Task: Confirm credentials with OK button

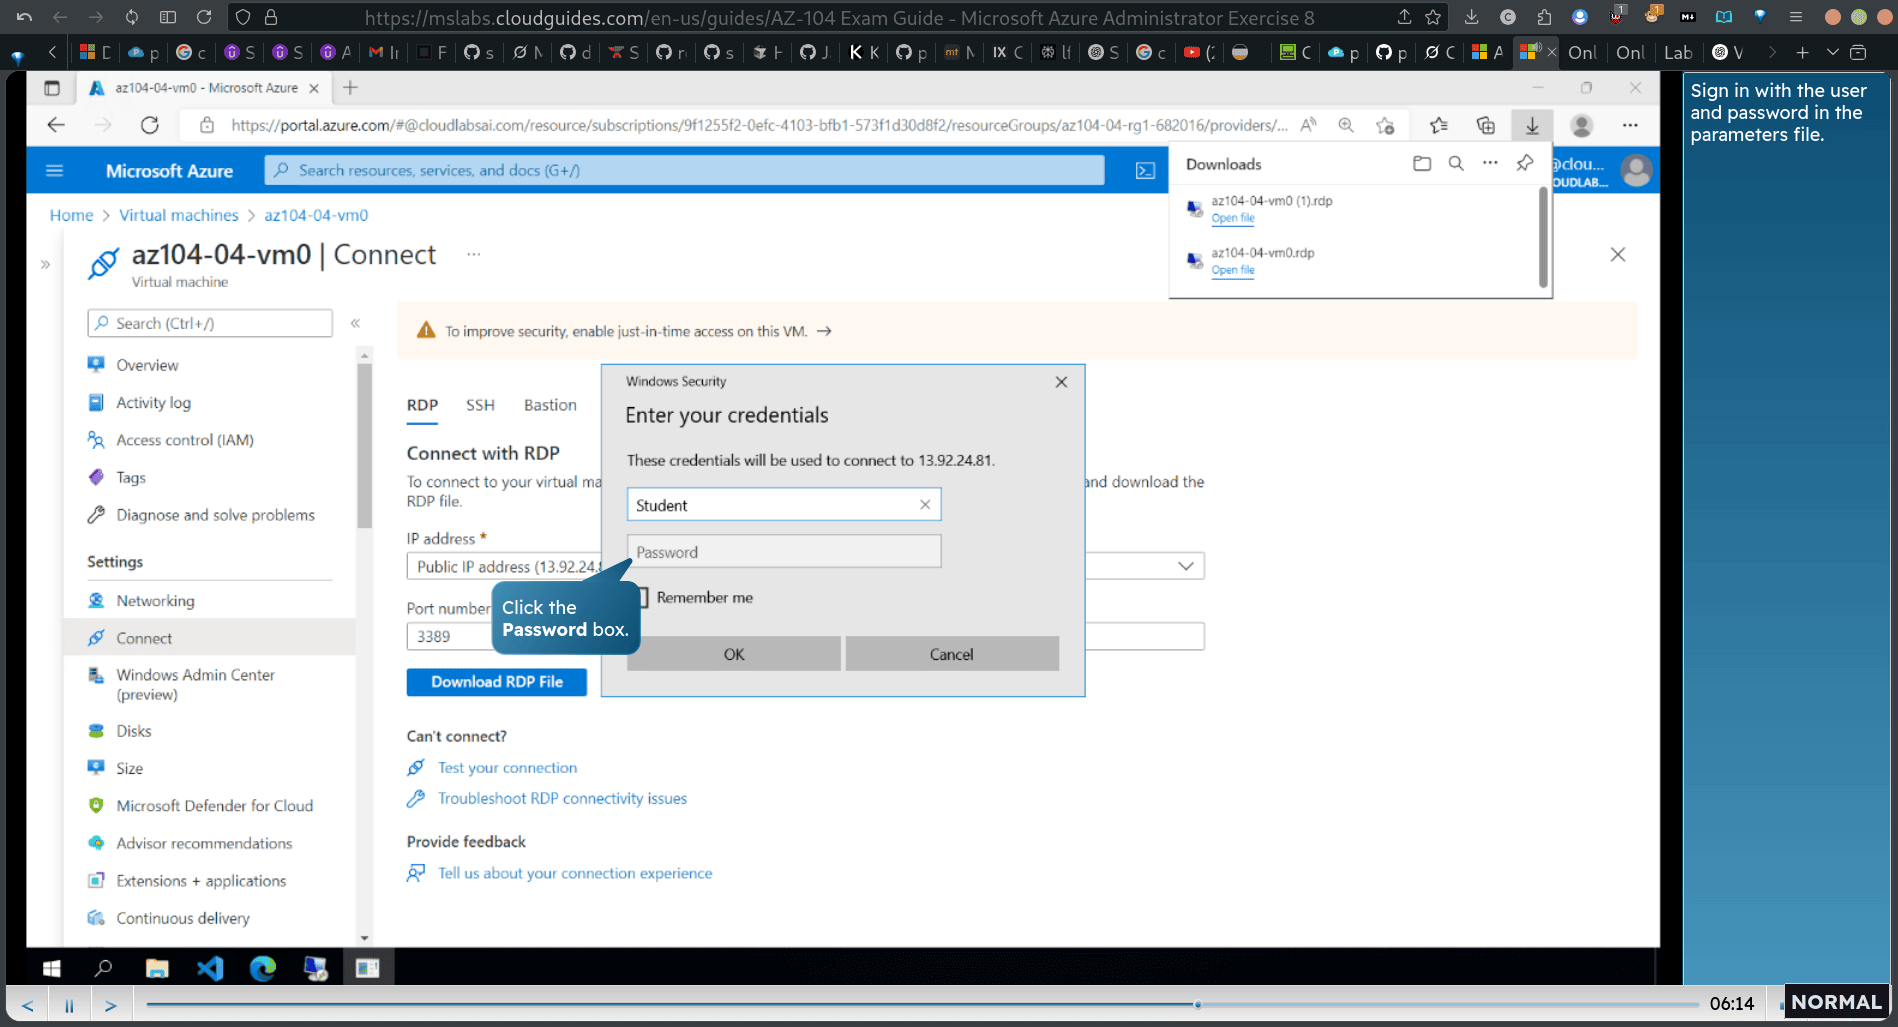Action: pos(733,654)
